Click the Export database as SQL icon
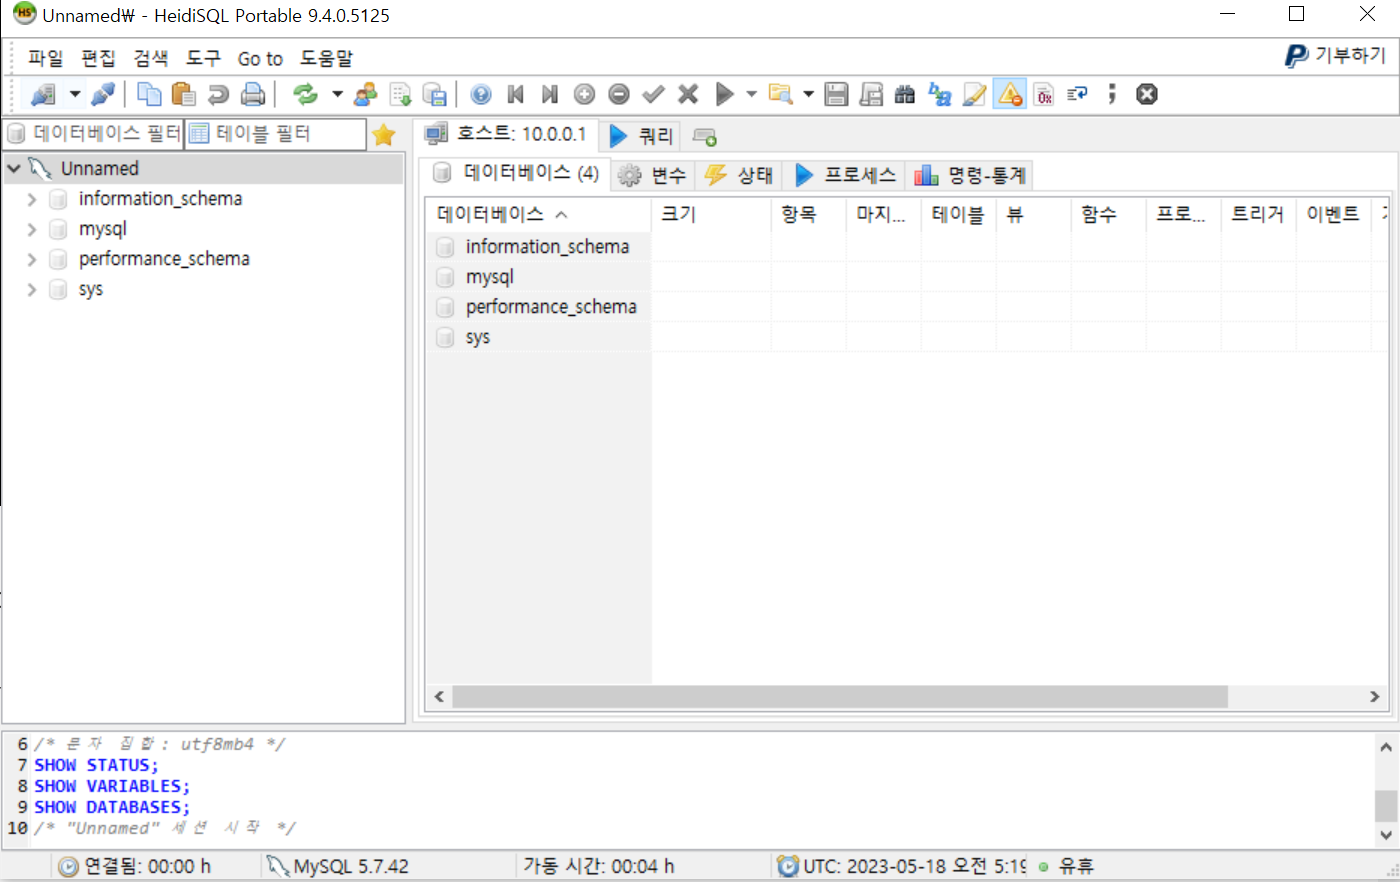Viewport: 1400px width, 882px height. tap(435, 94)
